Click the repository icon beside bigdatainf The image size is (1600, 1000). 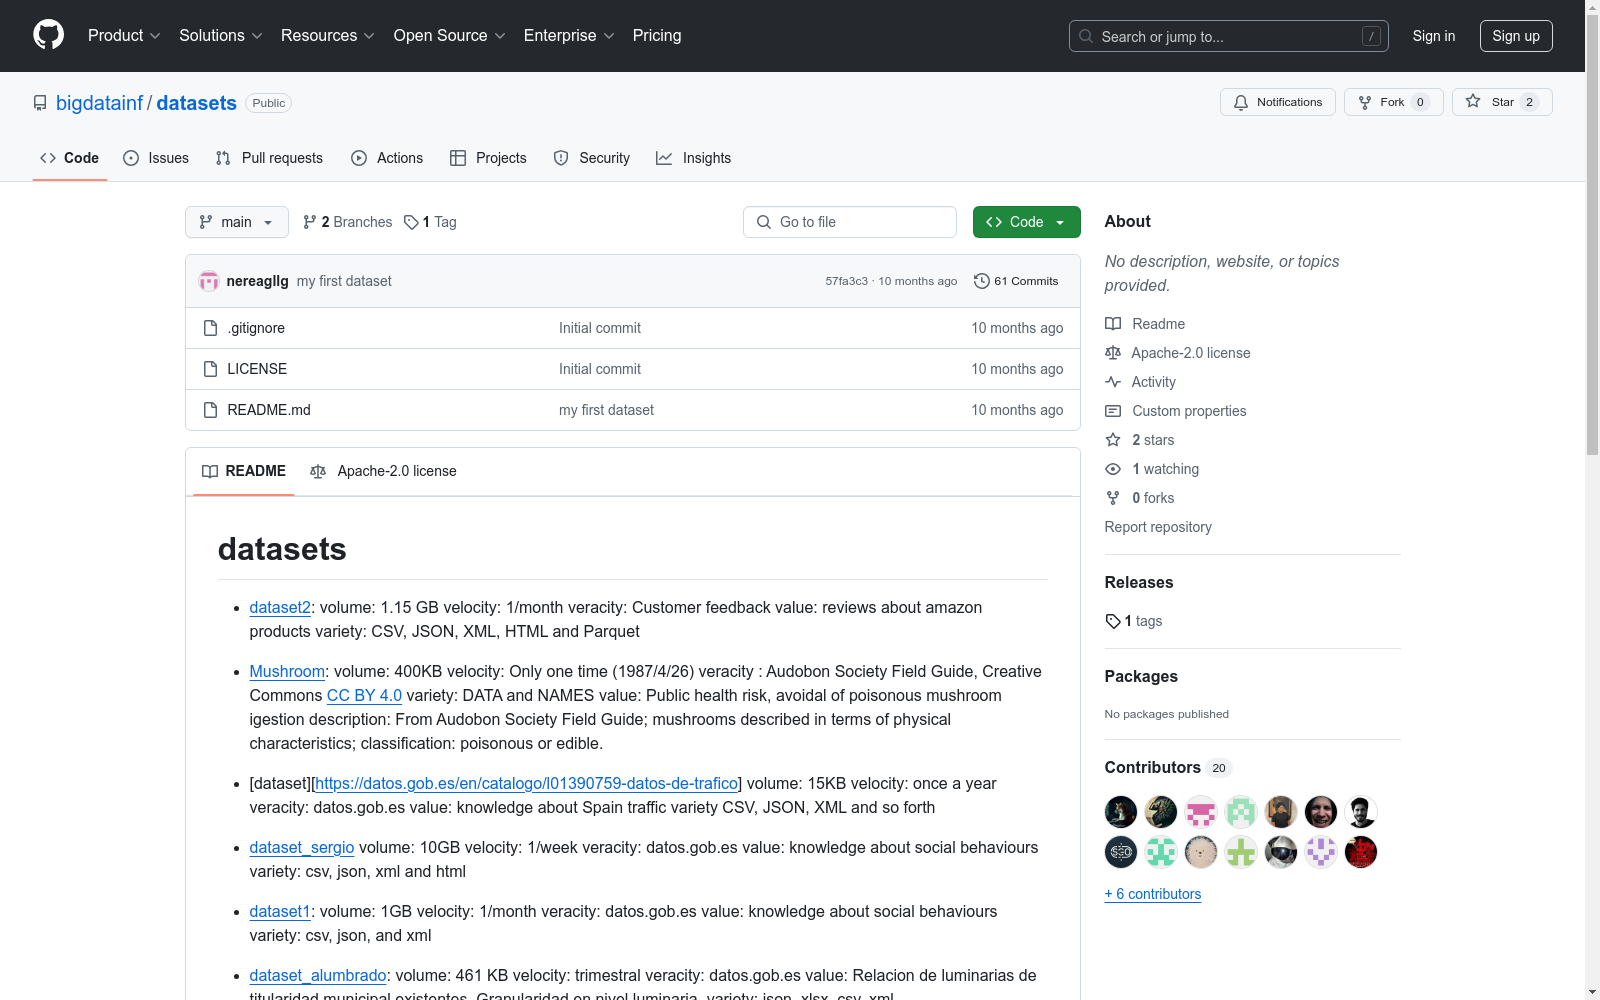40,103
